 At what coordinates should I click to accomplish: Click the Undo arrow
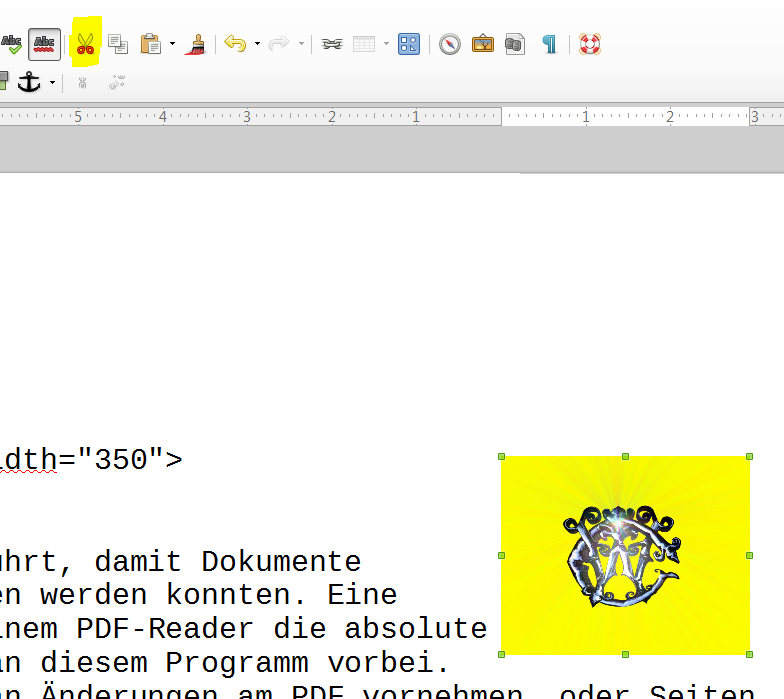pyautogui.click(x=235, y=44)
